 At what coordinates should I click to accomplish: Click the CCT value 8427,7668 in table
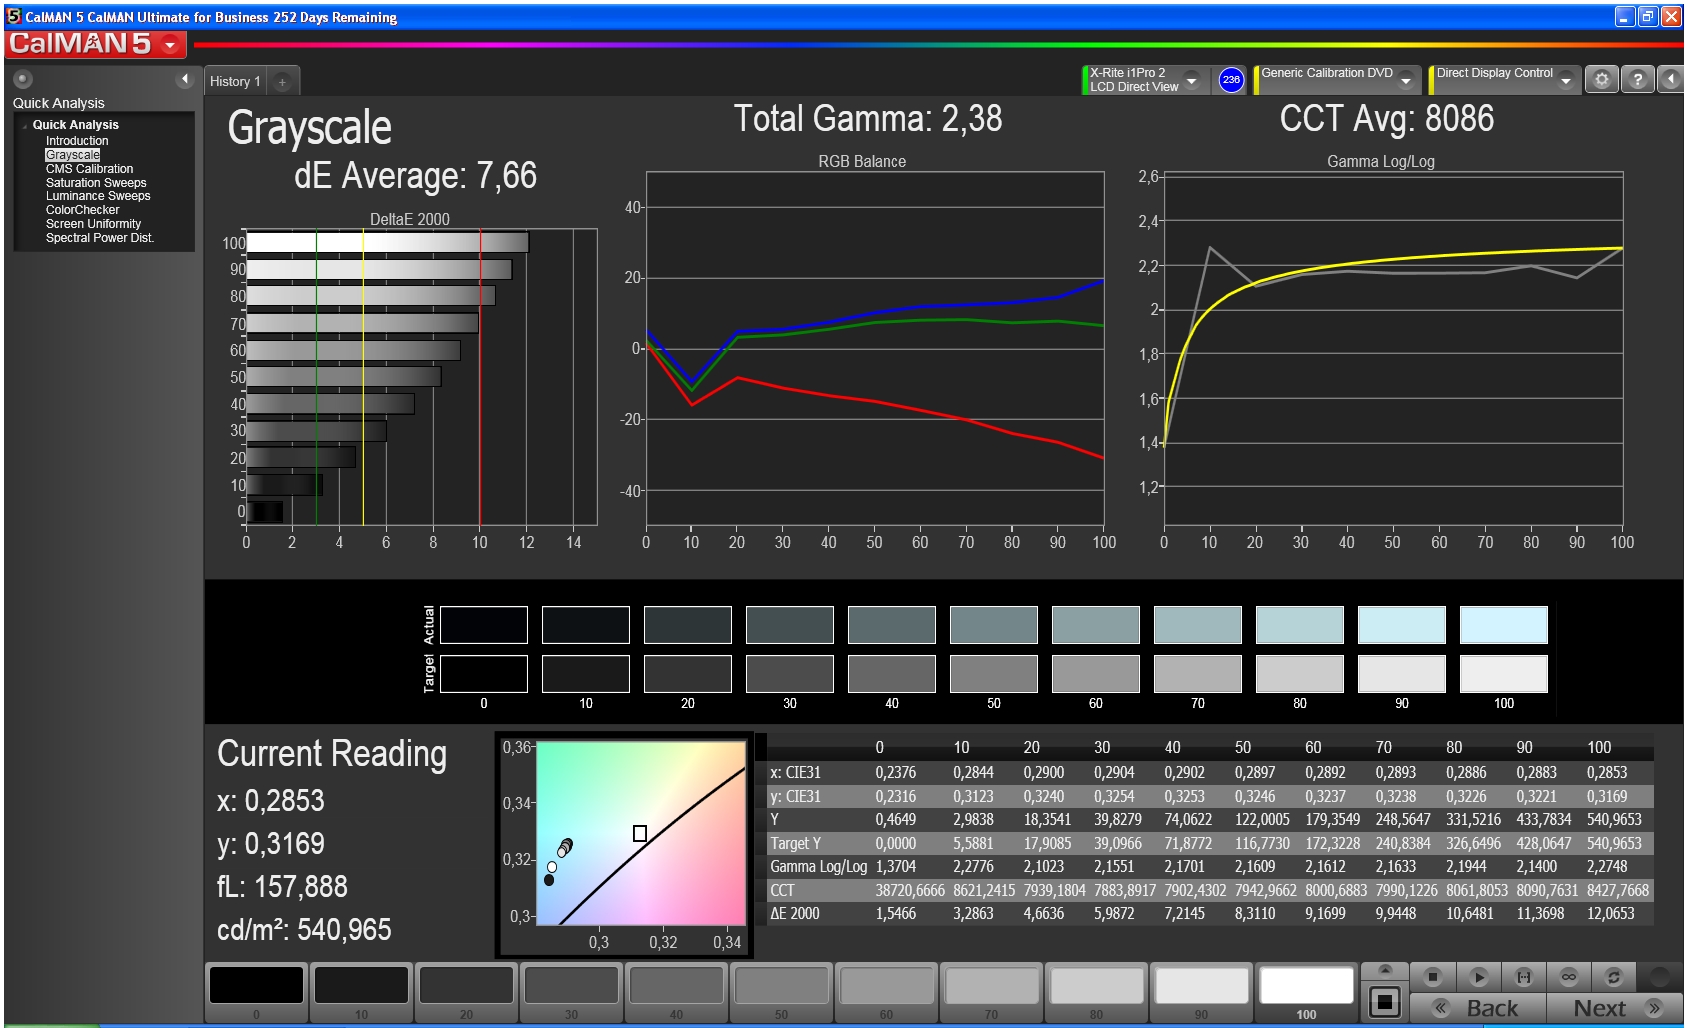point(1617,890)
